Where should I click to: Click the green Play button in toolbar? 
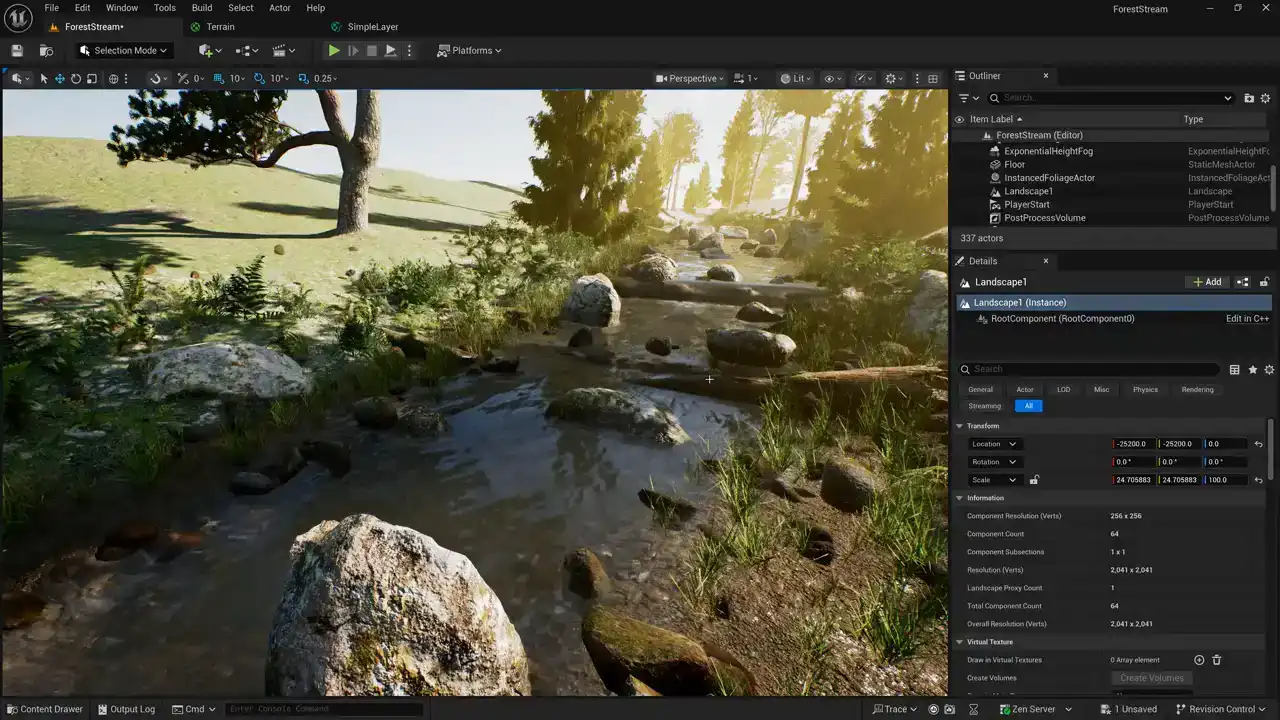coord(334,50)
